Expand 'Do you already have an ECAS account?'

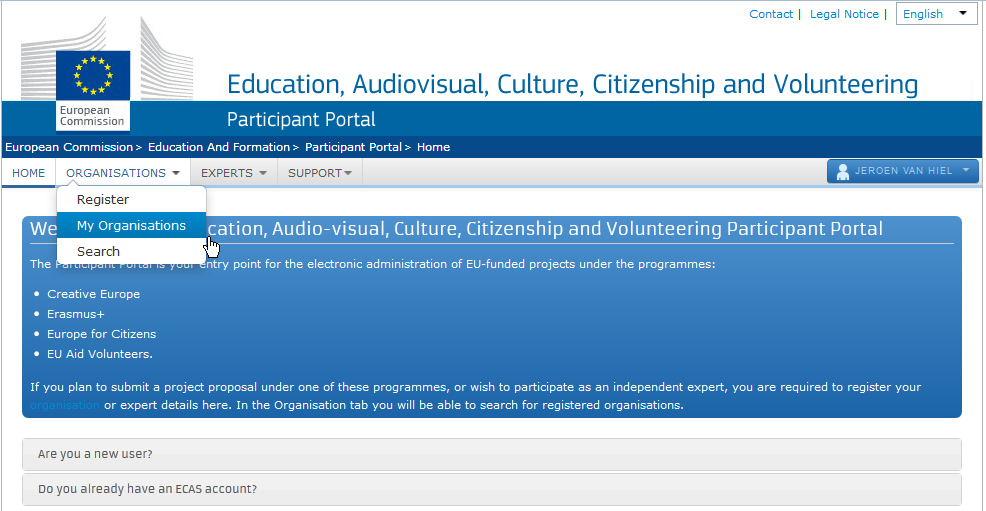[x=492, y=489]
